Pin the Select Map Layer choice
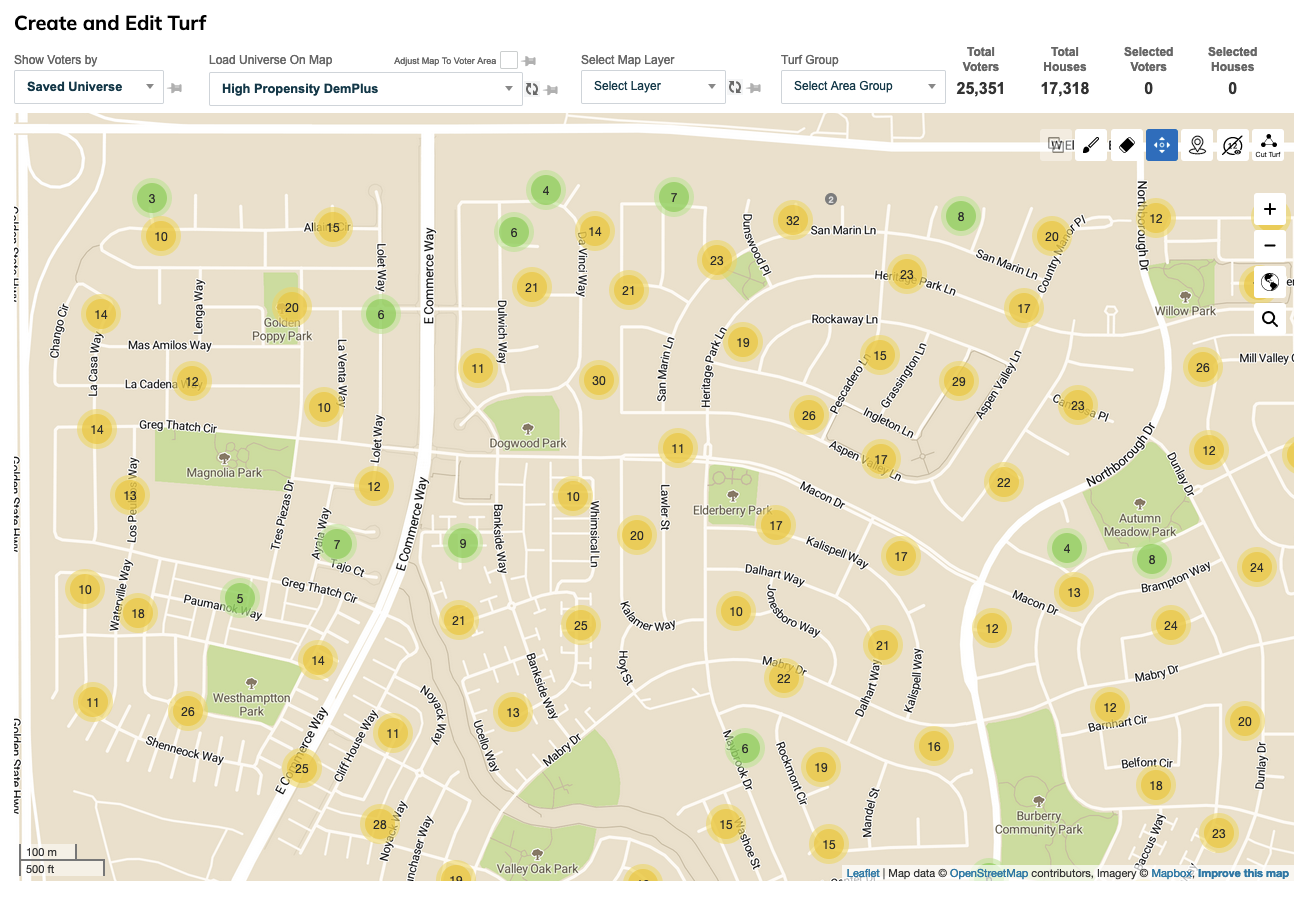Screen dimensions: 1310x900 (754, 88)
